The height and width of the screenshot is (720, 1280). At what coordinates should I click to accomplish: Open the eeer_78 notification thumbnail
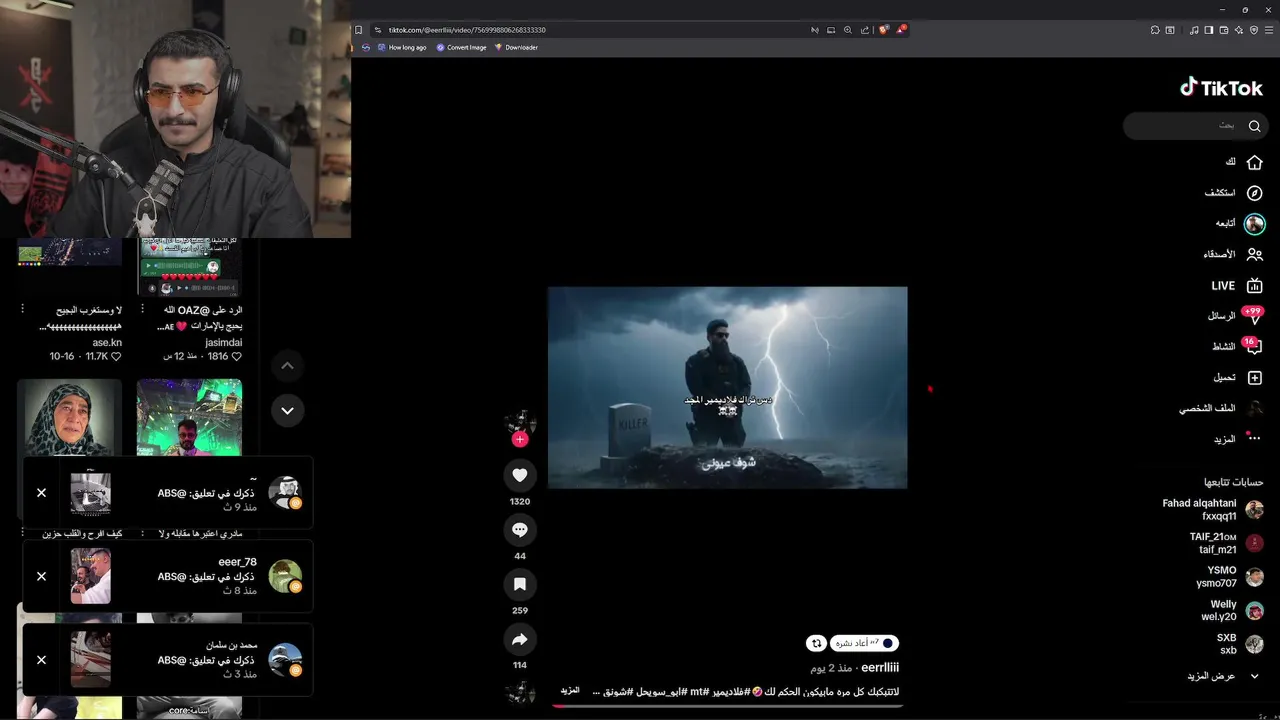point(91,576)
